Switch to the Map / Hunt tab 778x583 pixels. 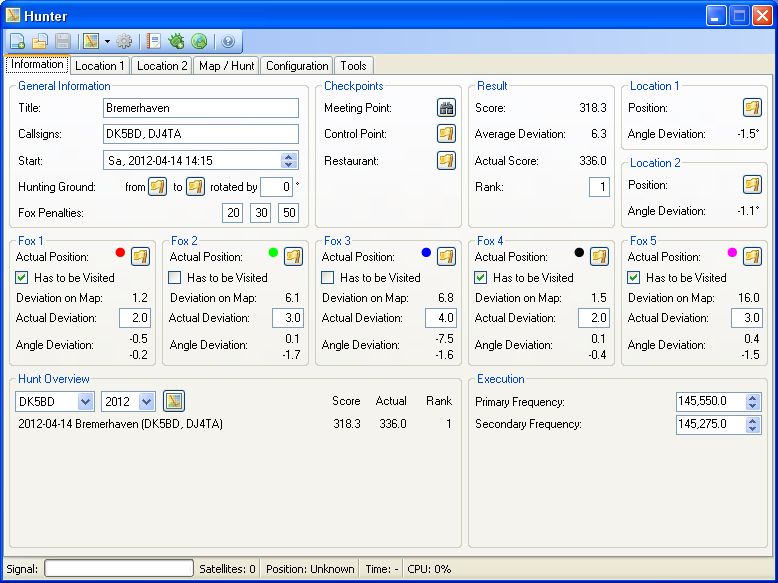click(227, 66)
